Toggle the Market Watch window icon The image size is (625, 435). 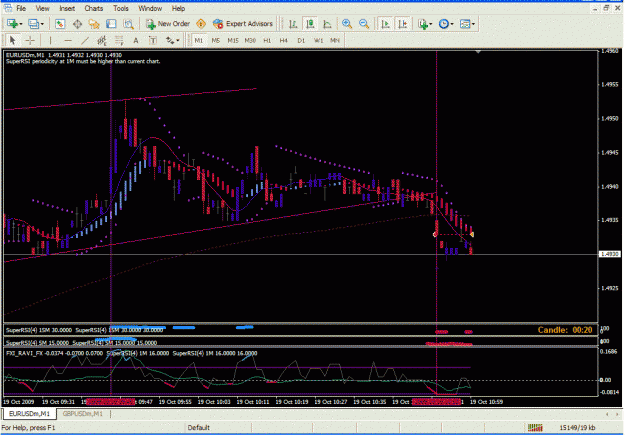pos(60,24)
